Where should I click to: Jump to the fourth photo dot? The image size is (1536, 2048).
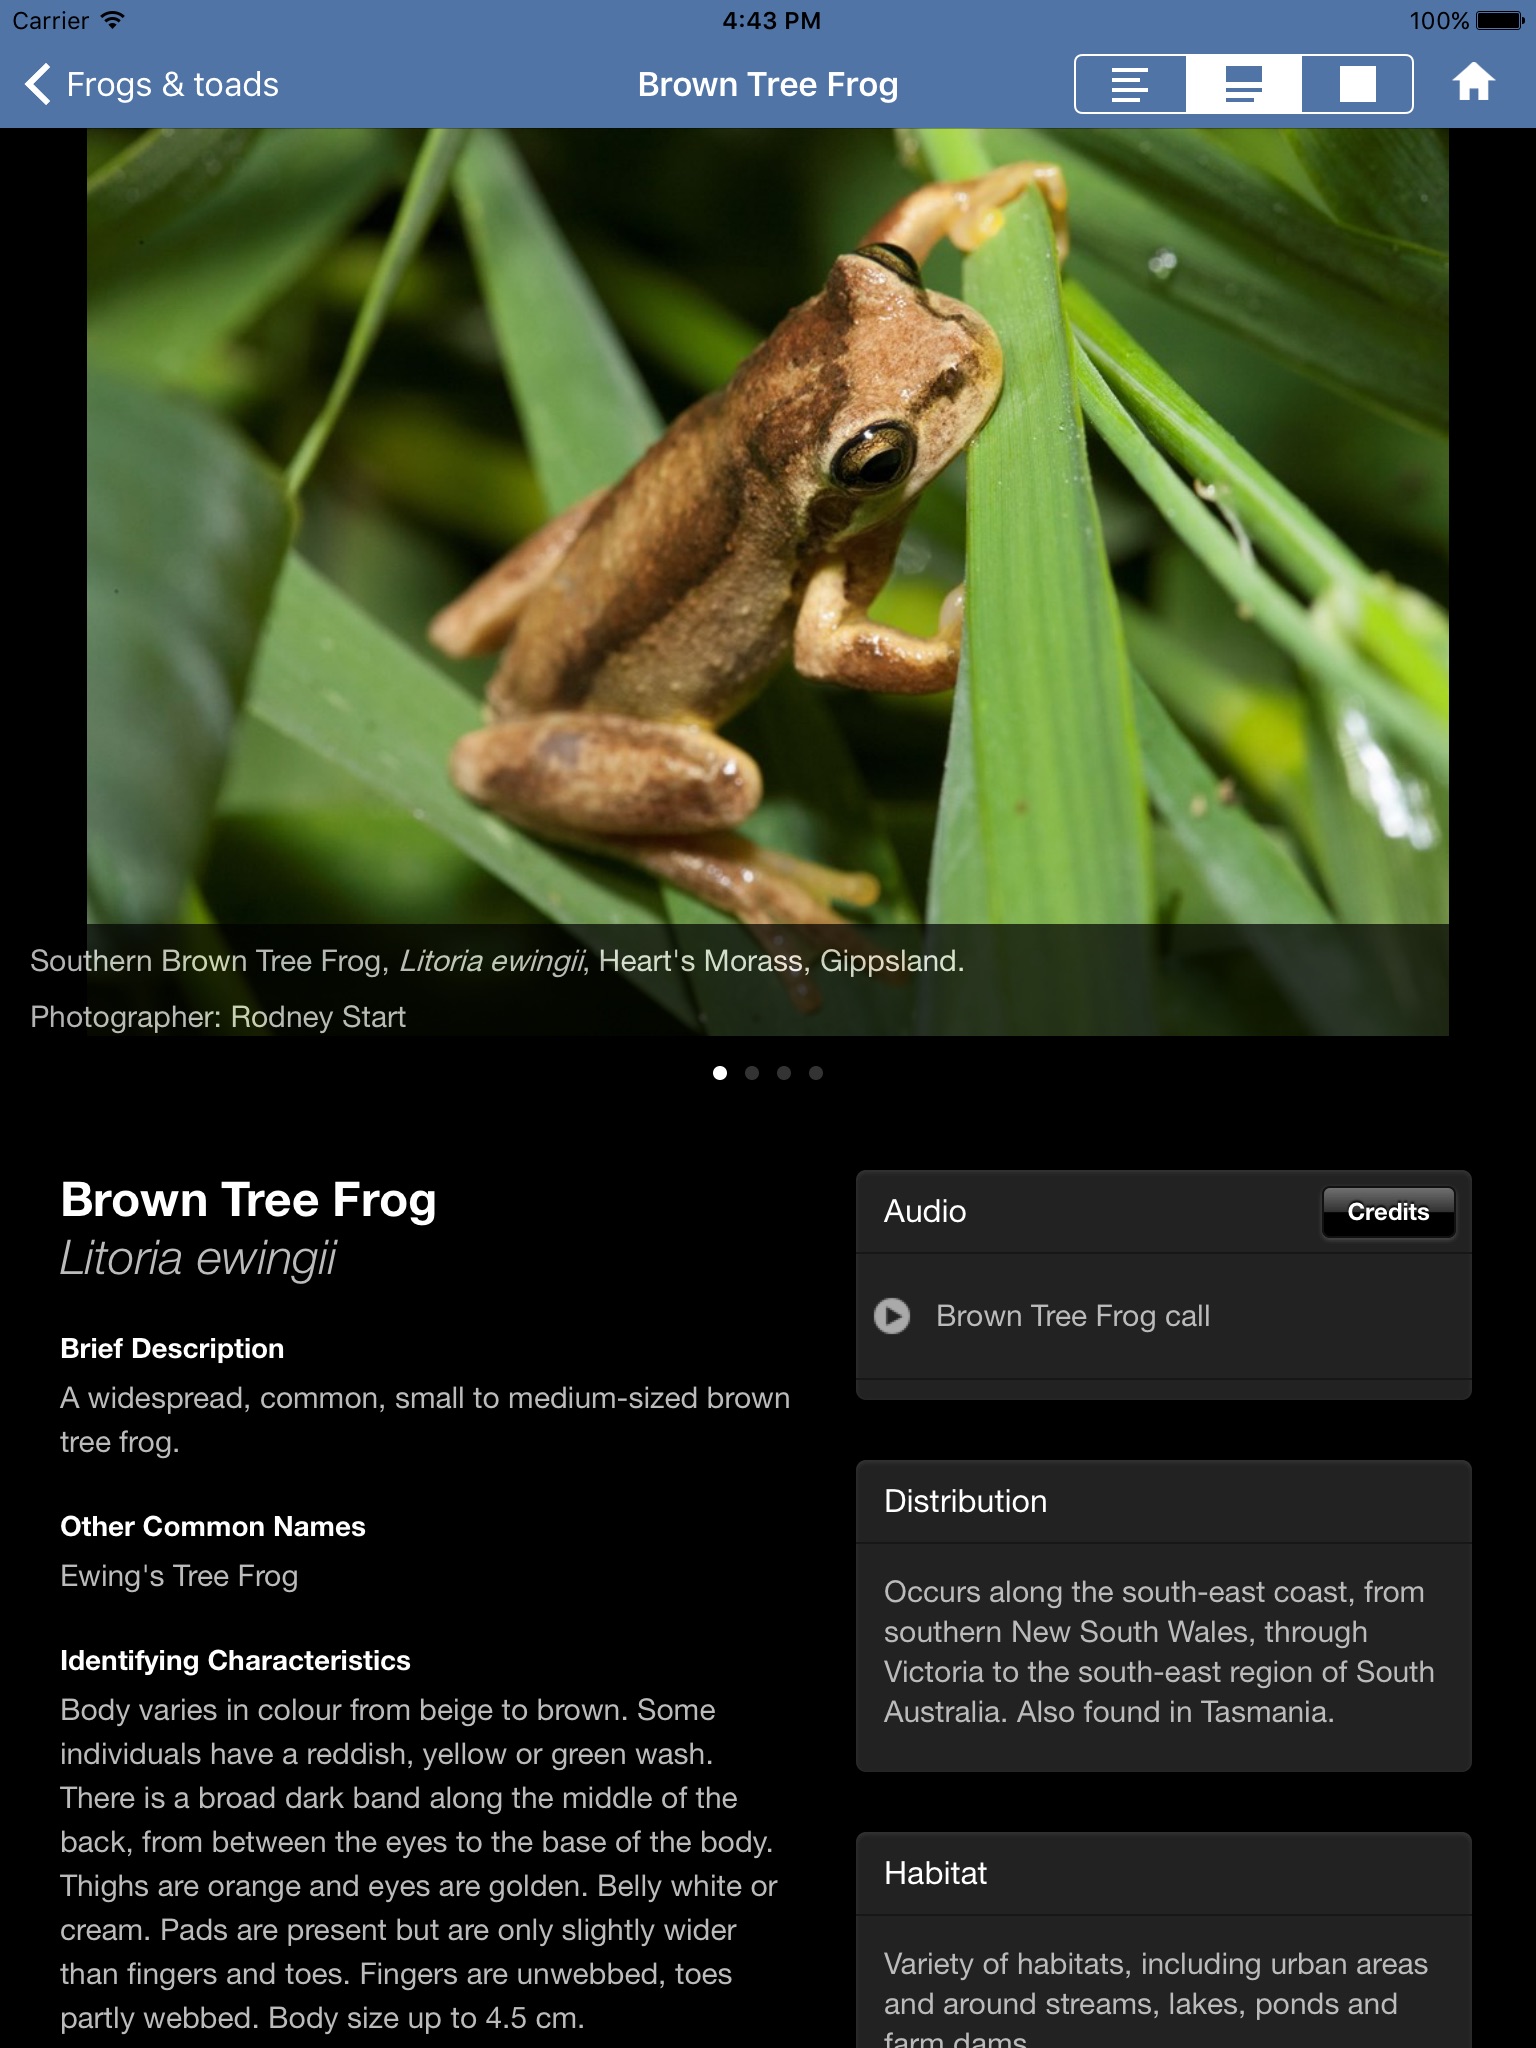pos(816,1073)
